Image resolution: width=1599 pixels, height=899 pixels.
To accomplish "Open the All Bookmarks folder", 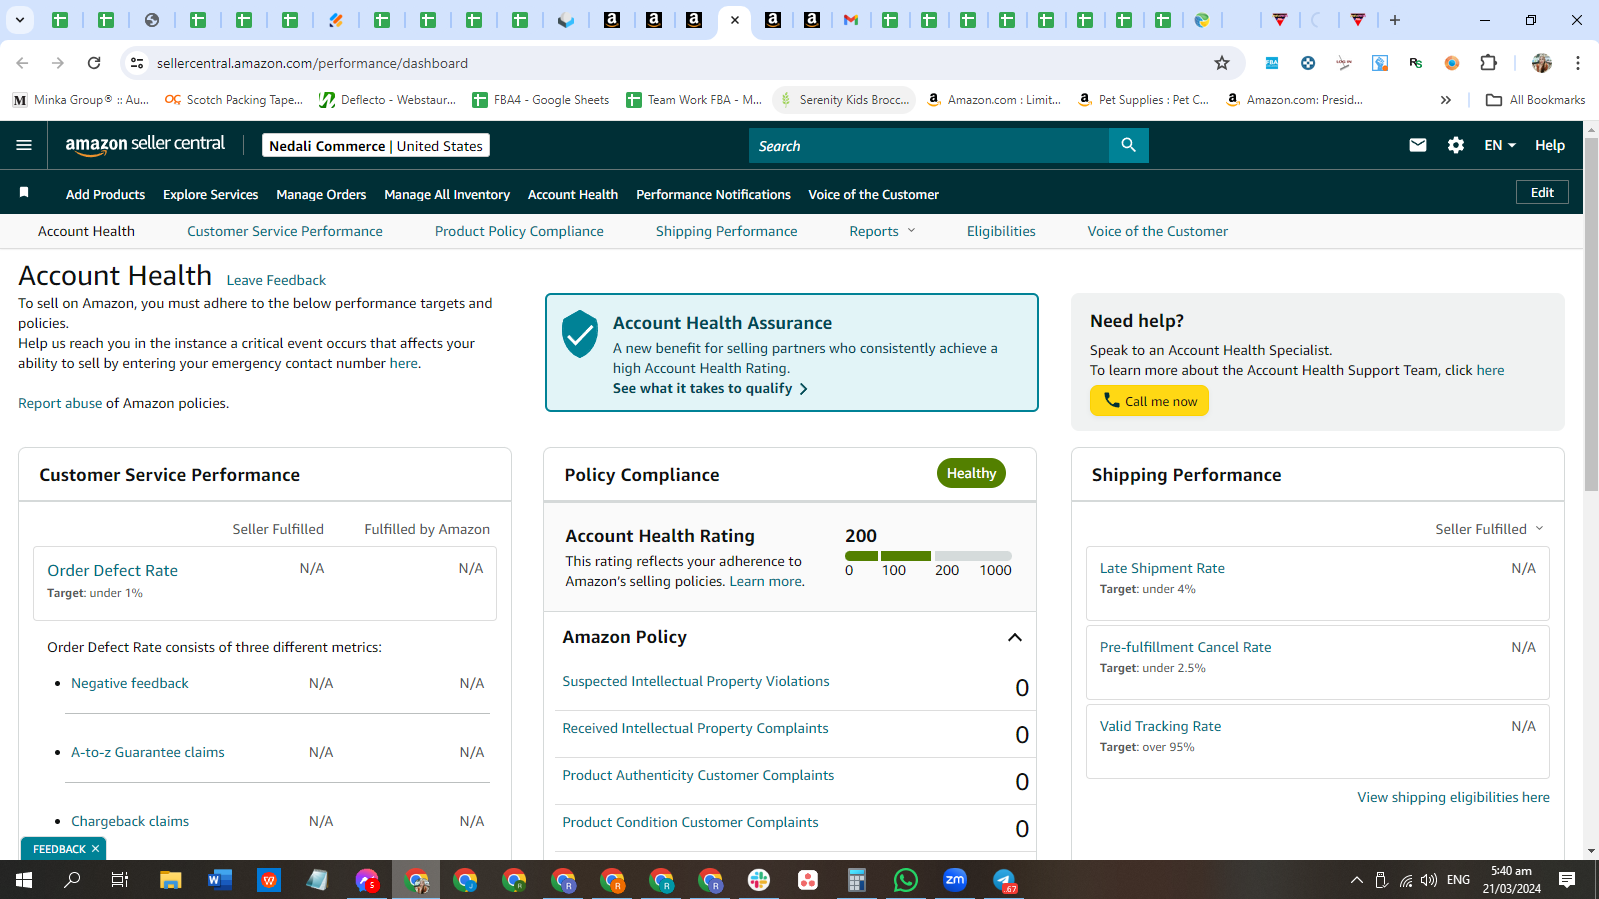I will coord(1536,100).
